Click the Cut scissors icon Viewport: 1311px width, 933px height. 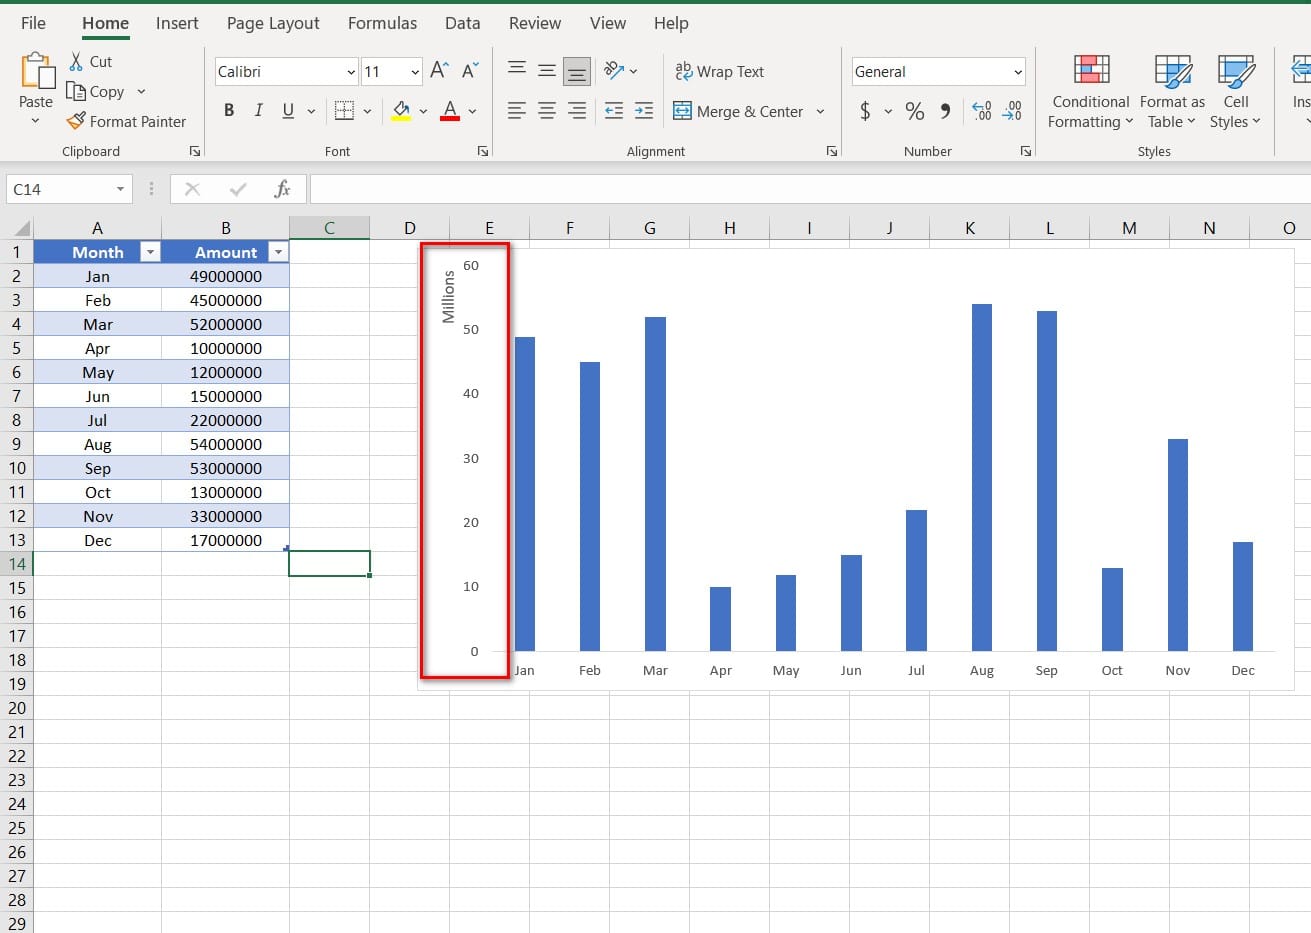pos(76,62)
